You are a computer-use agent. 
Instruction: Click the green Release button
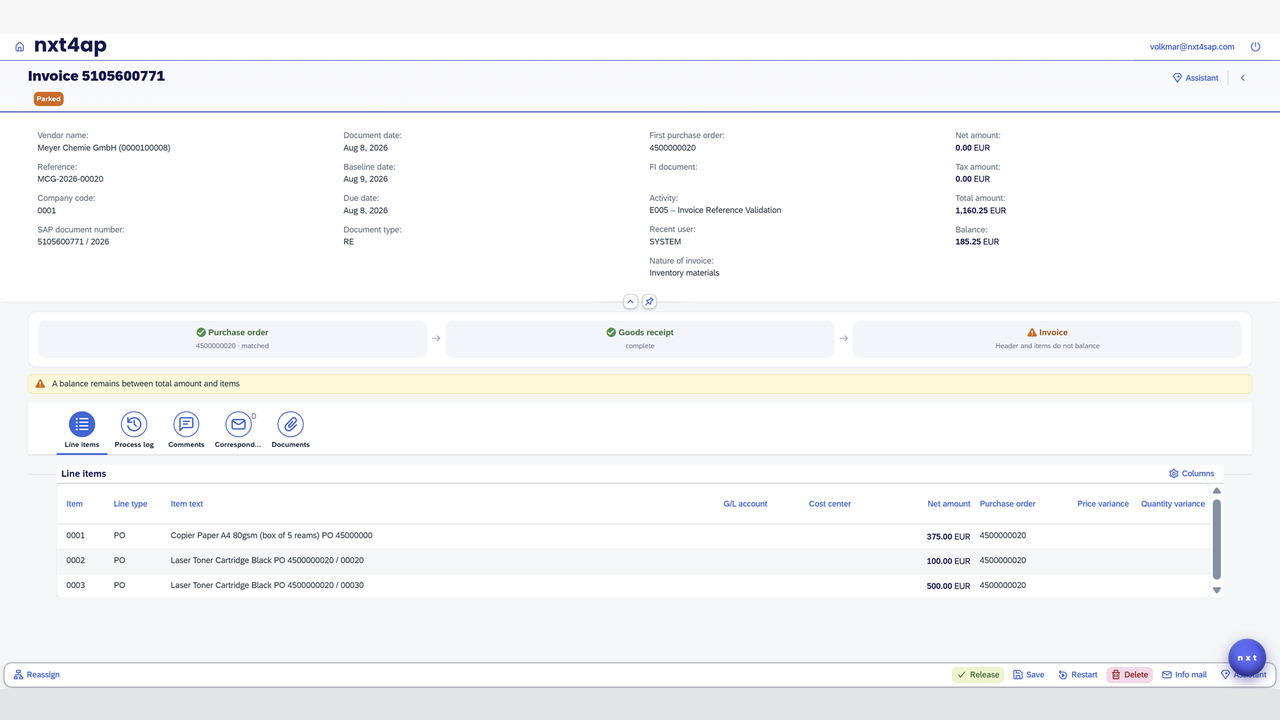coord(978,675)
